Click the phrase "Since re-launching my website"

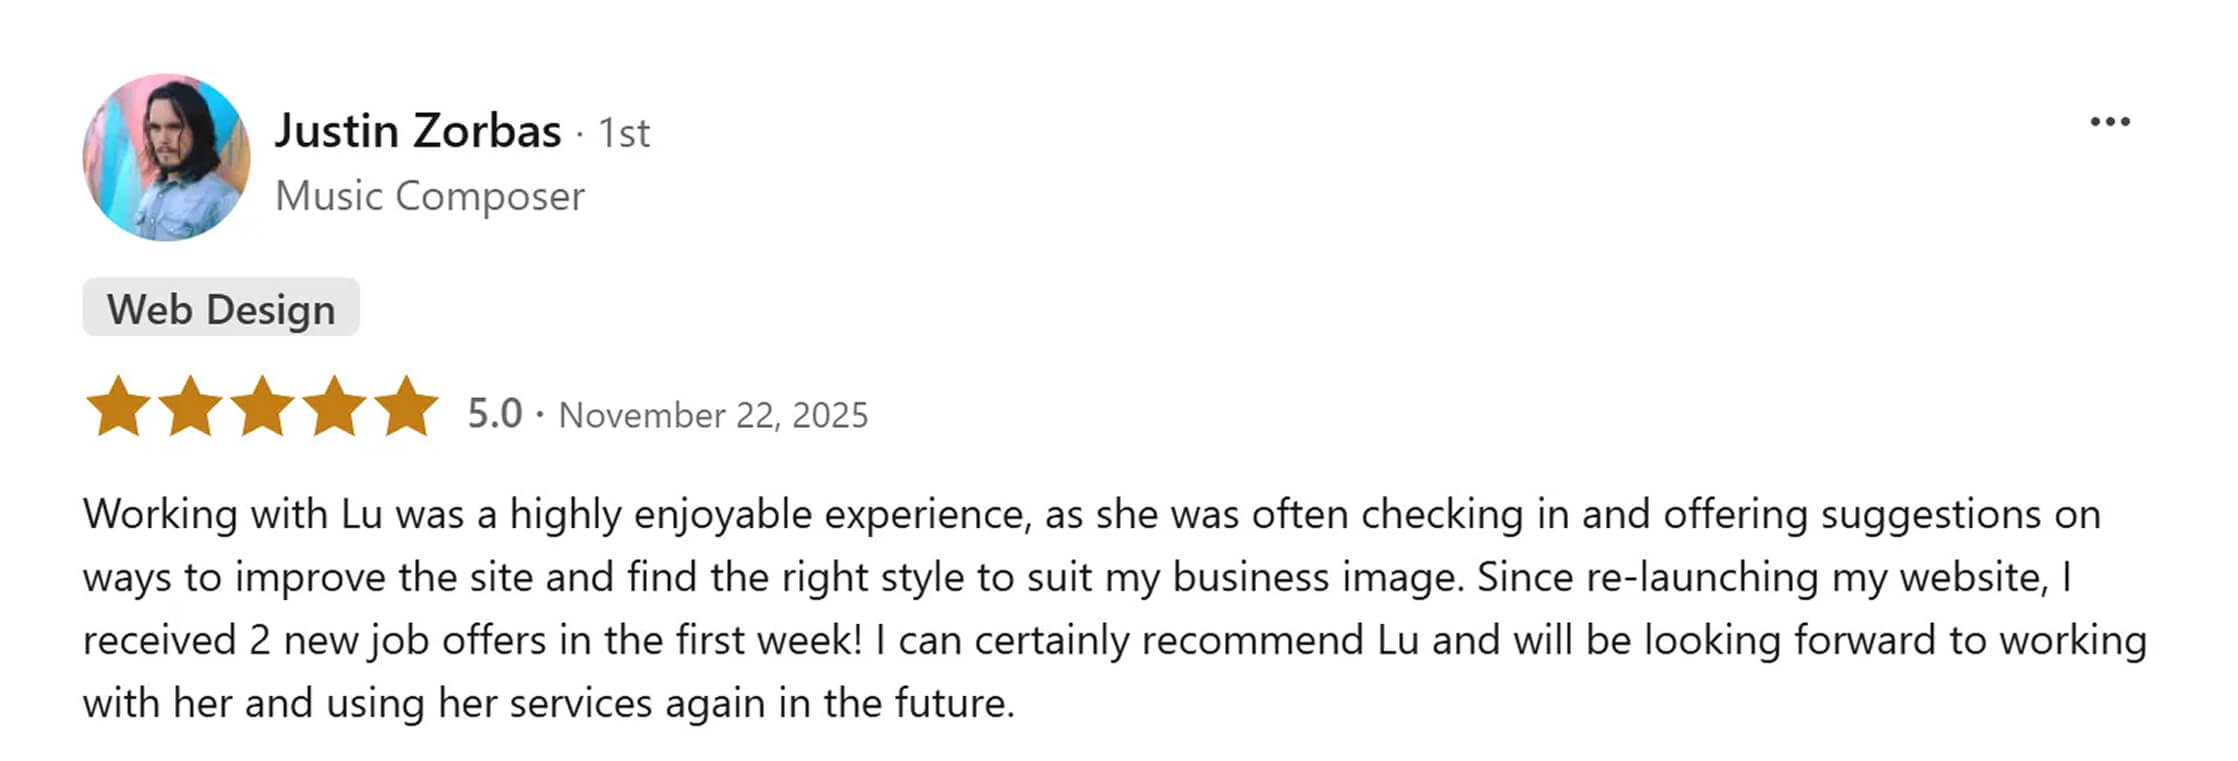[x=1762, y=577]
